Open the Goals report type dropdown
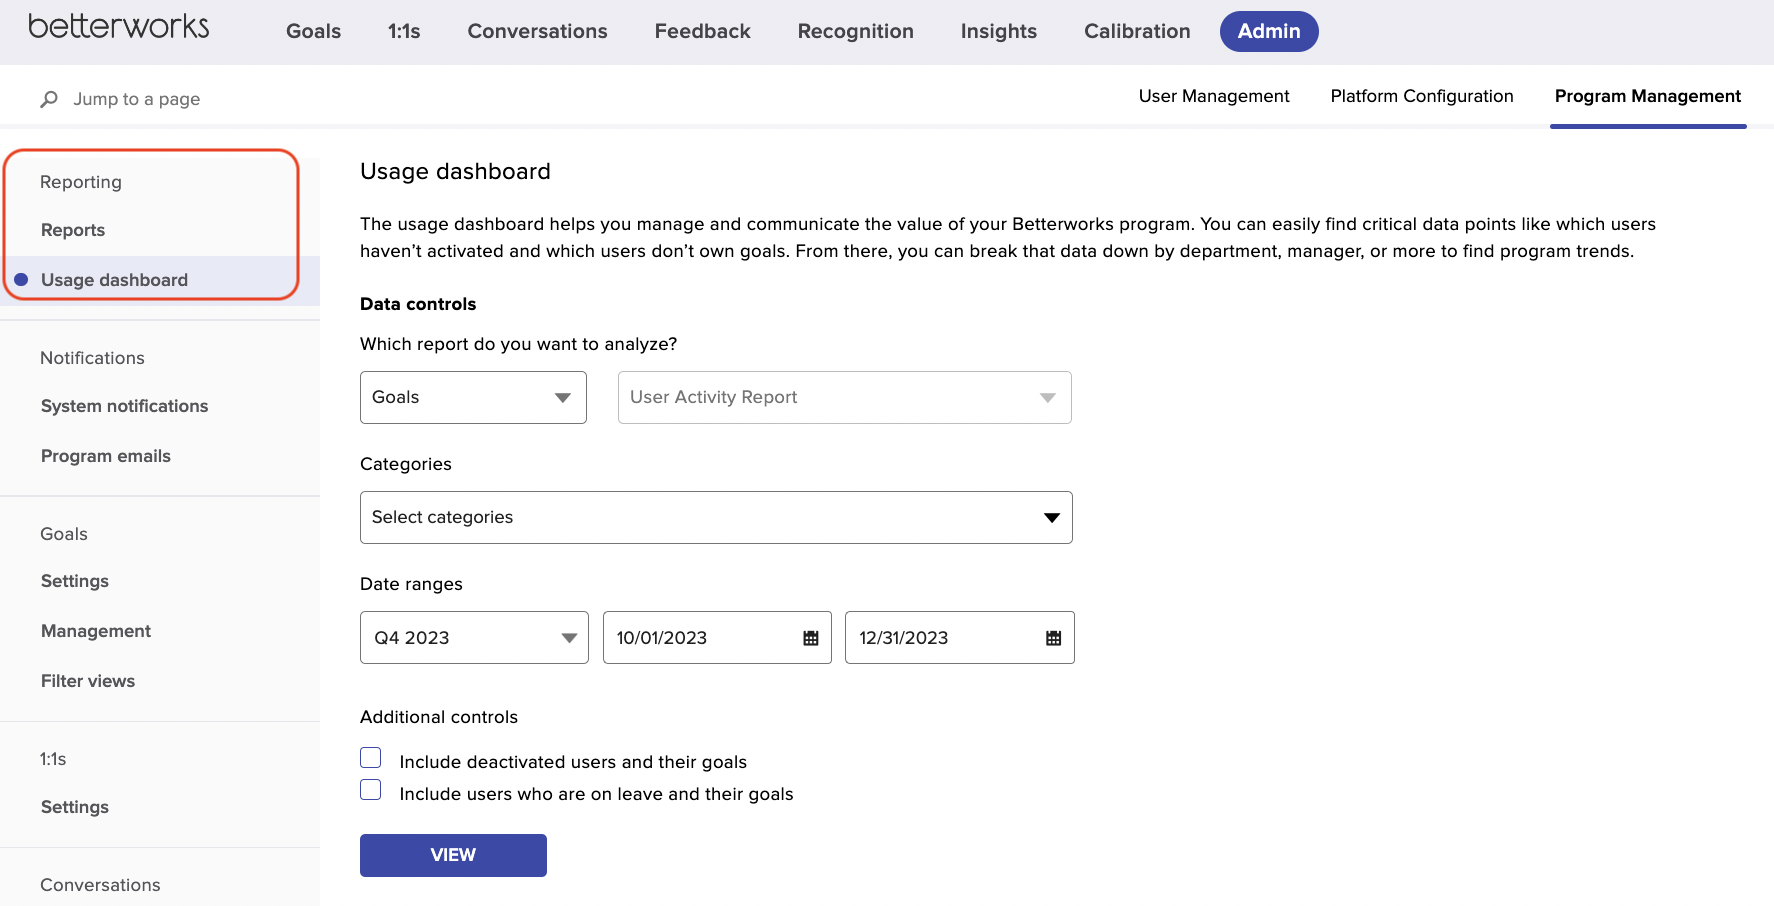The width and height of the screenshot is (1774, 906). click(473, 397)
